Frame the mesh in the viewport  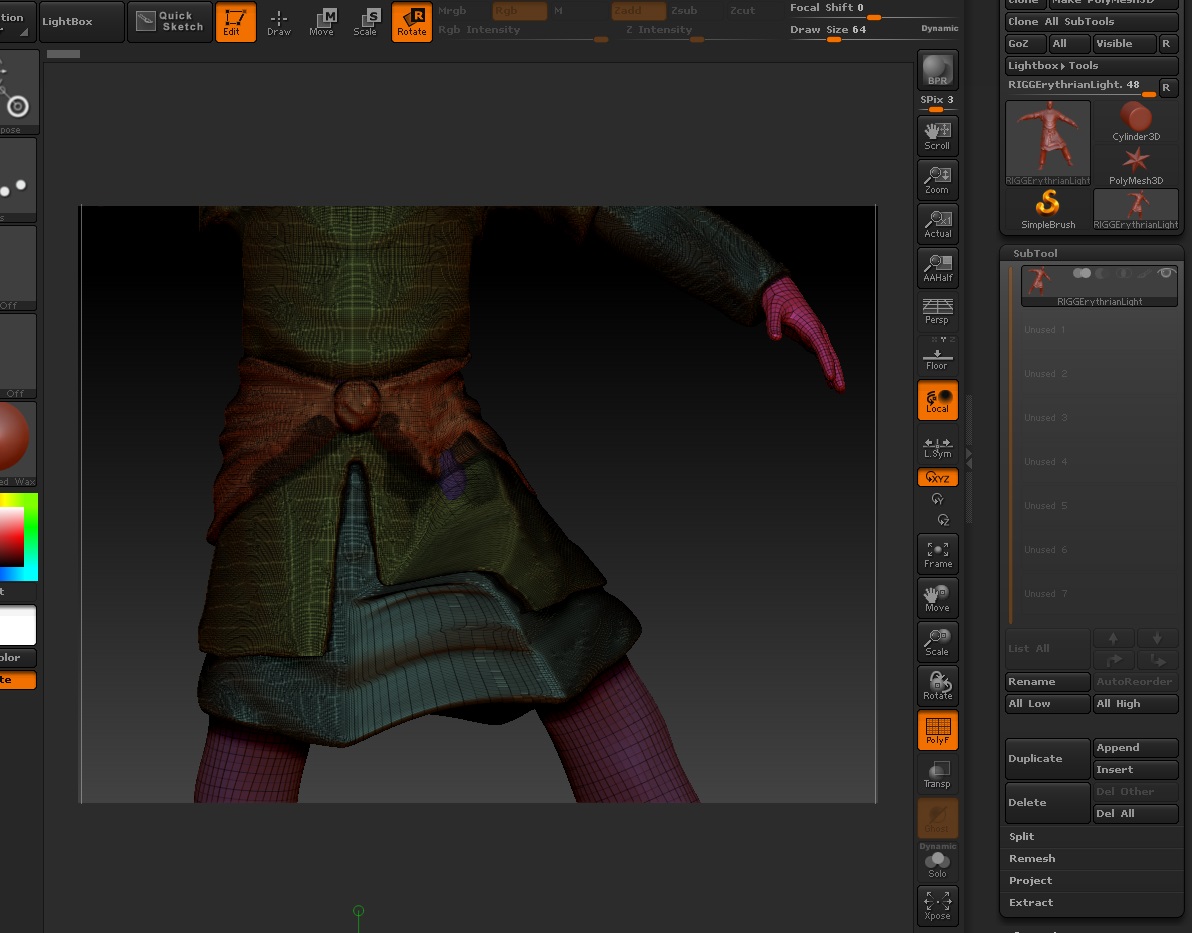(937, 554)
